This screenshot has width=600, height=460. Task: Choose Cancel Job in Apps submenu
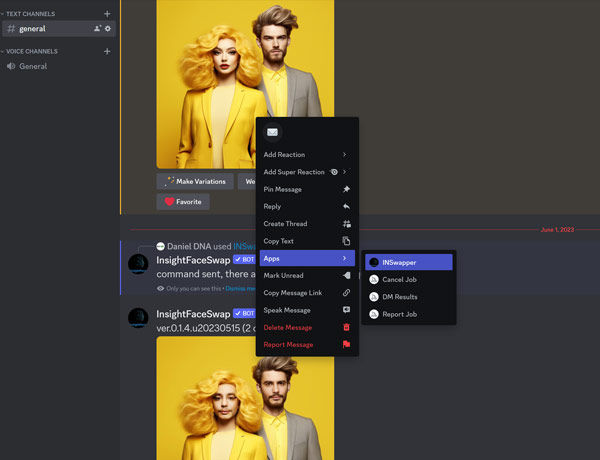(x=409, y=279)
